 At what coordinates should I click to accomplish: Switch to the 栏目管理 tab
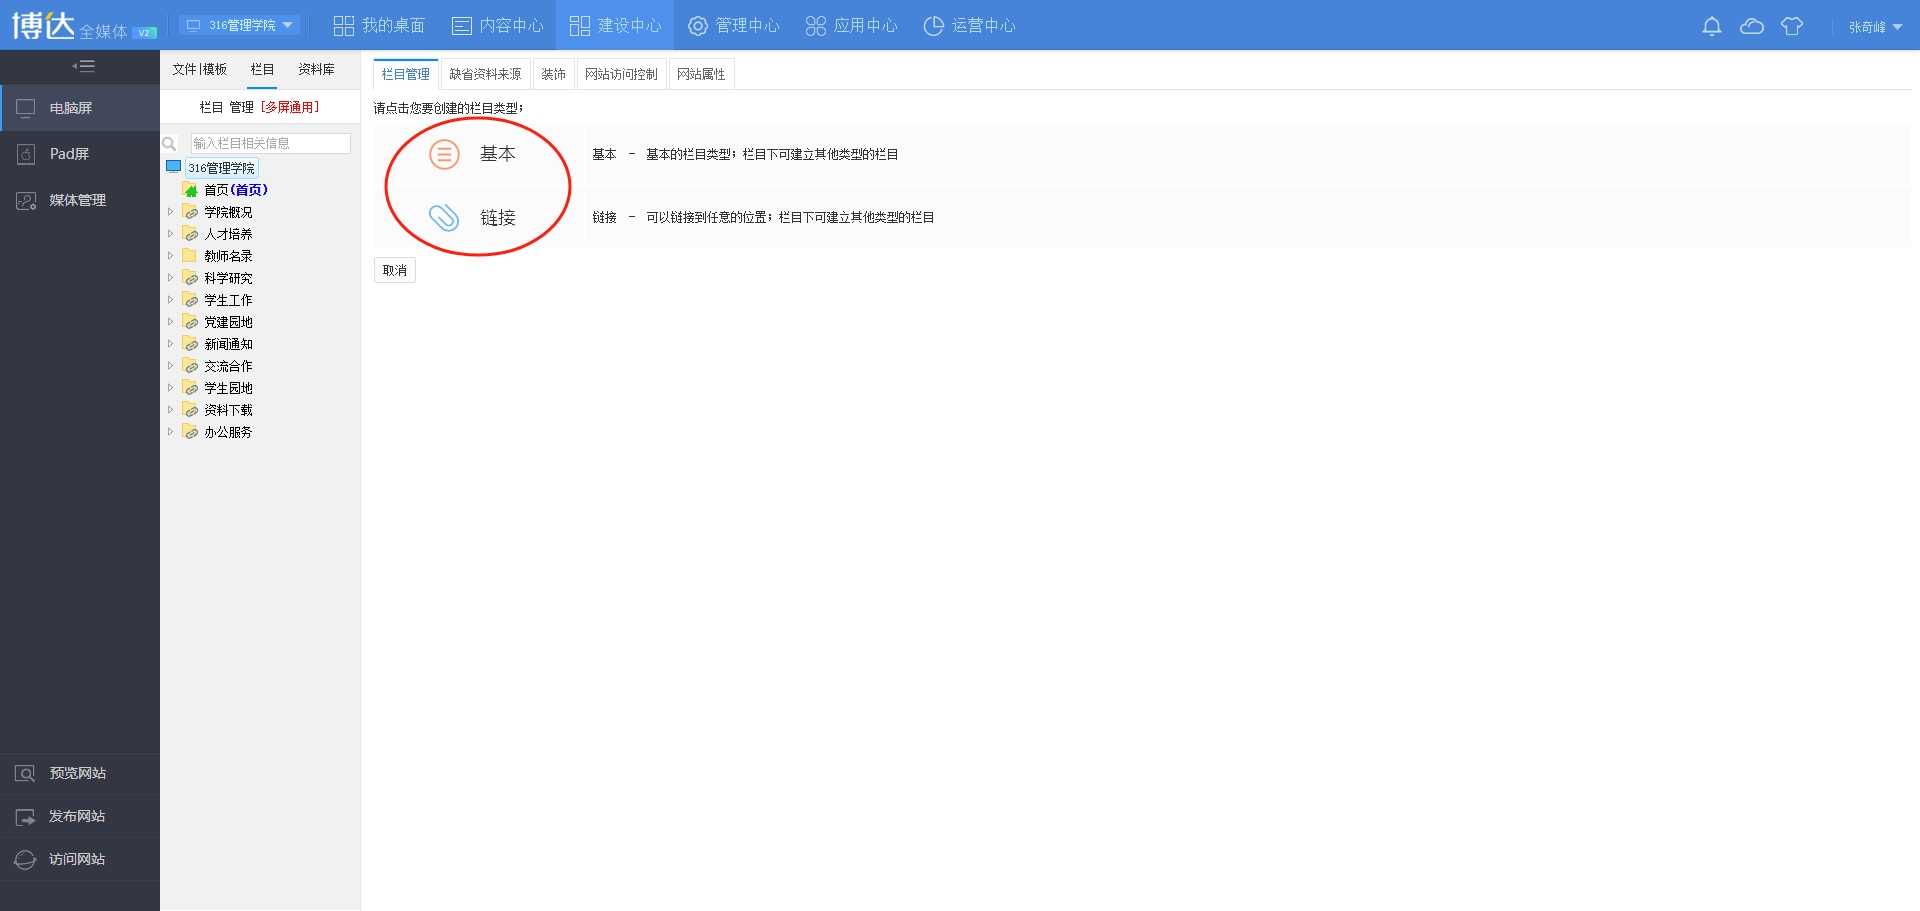tap(406, 74)
